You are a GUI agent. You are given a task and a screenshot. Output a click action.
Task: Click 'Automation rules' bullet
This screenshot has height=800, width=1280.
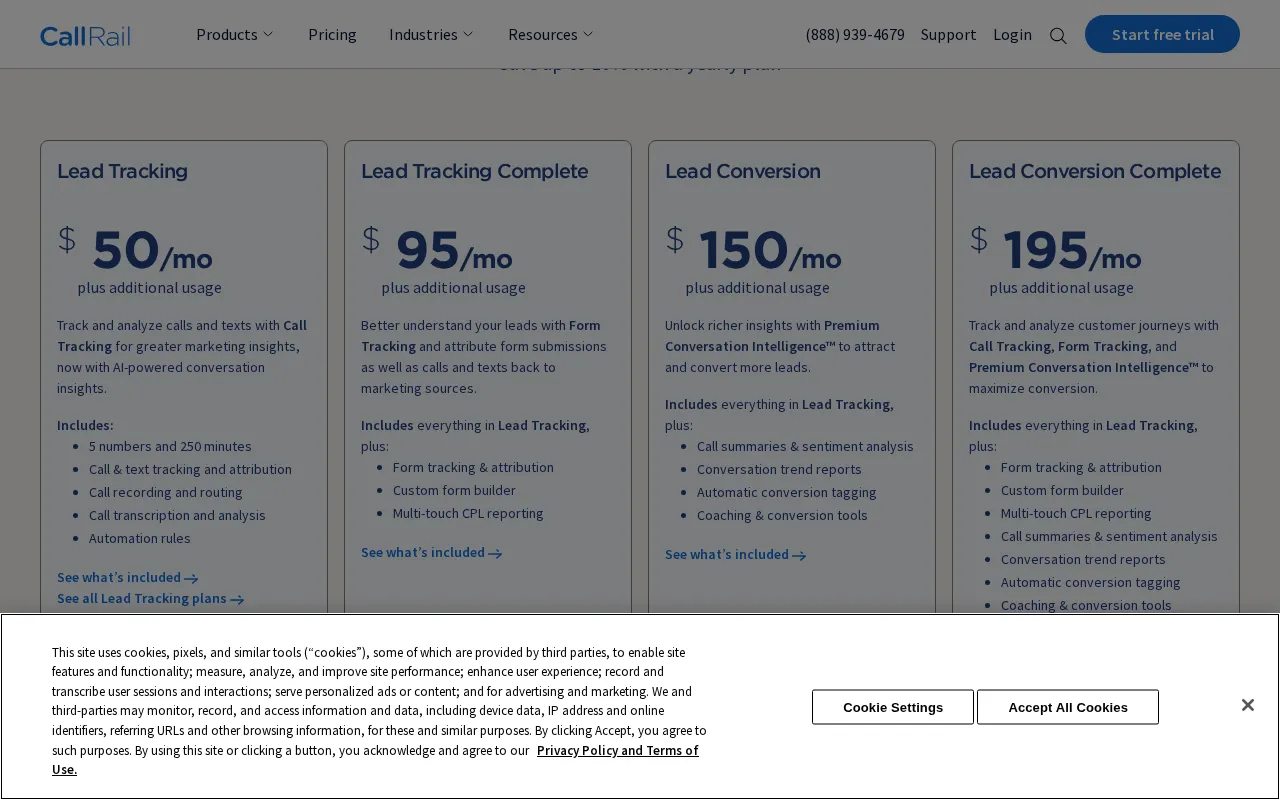(x=140, y=538)
